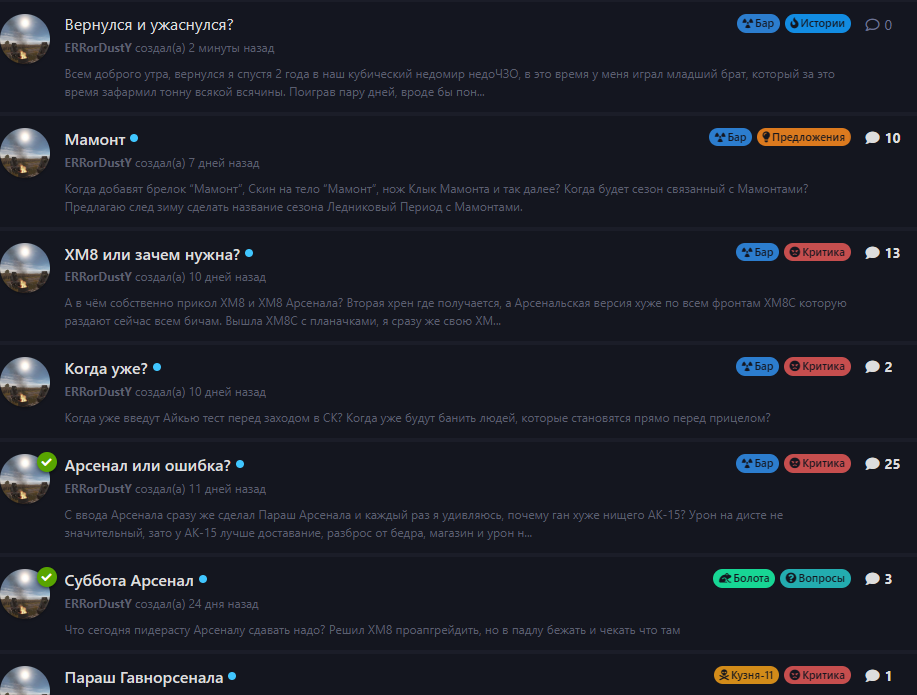Click the author avatar beside Мамонт topic
This screenshot has height=695, width=917.
point(25,153)
